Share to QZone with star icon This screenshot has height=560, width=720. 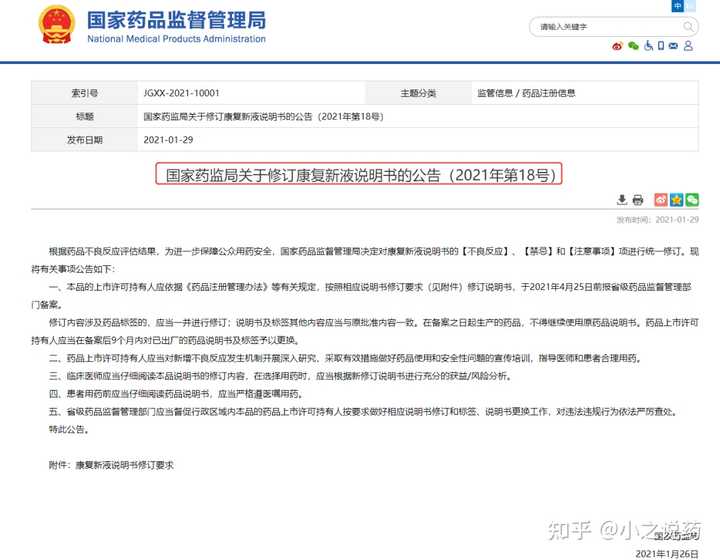[676, 200]
